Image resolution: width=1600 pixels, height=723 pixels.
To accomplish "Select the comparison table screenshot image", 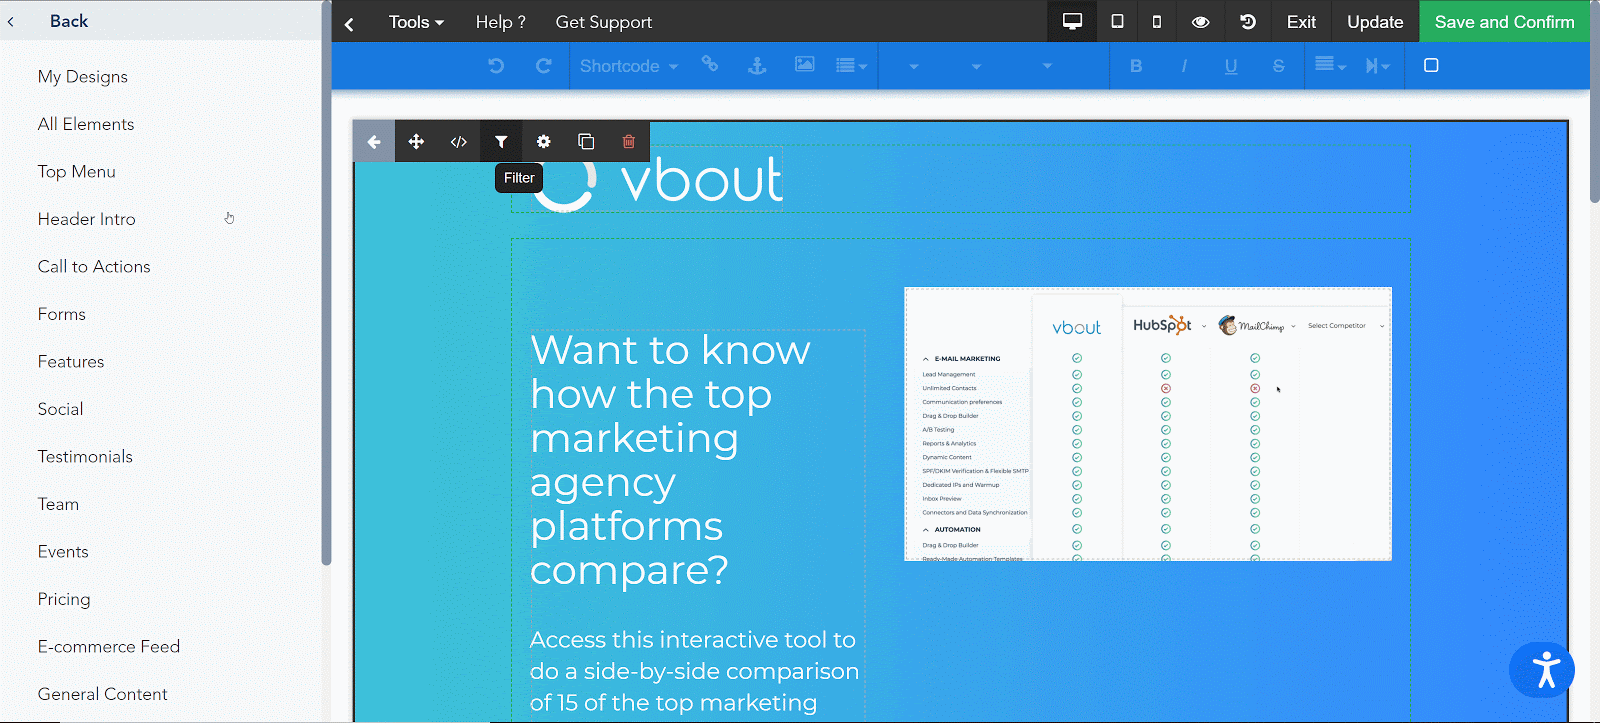I will tap(1148, 424).
